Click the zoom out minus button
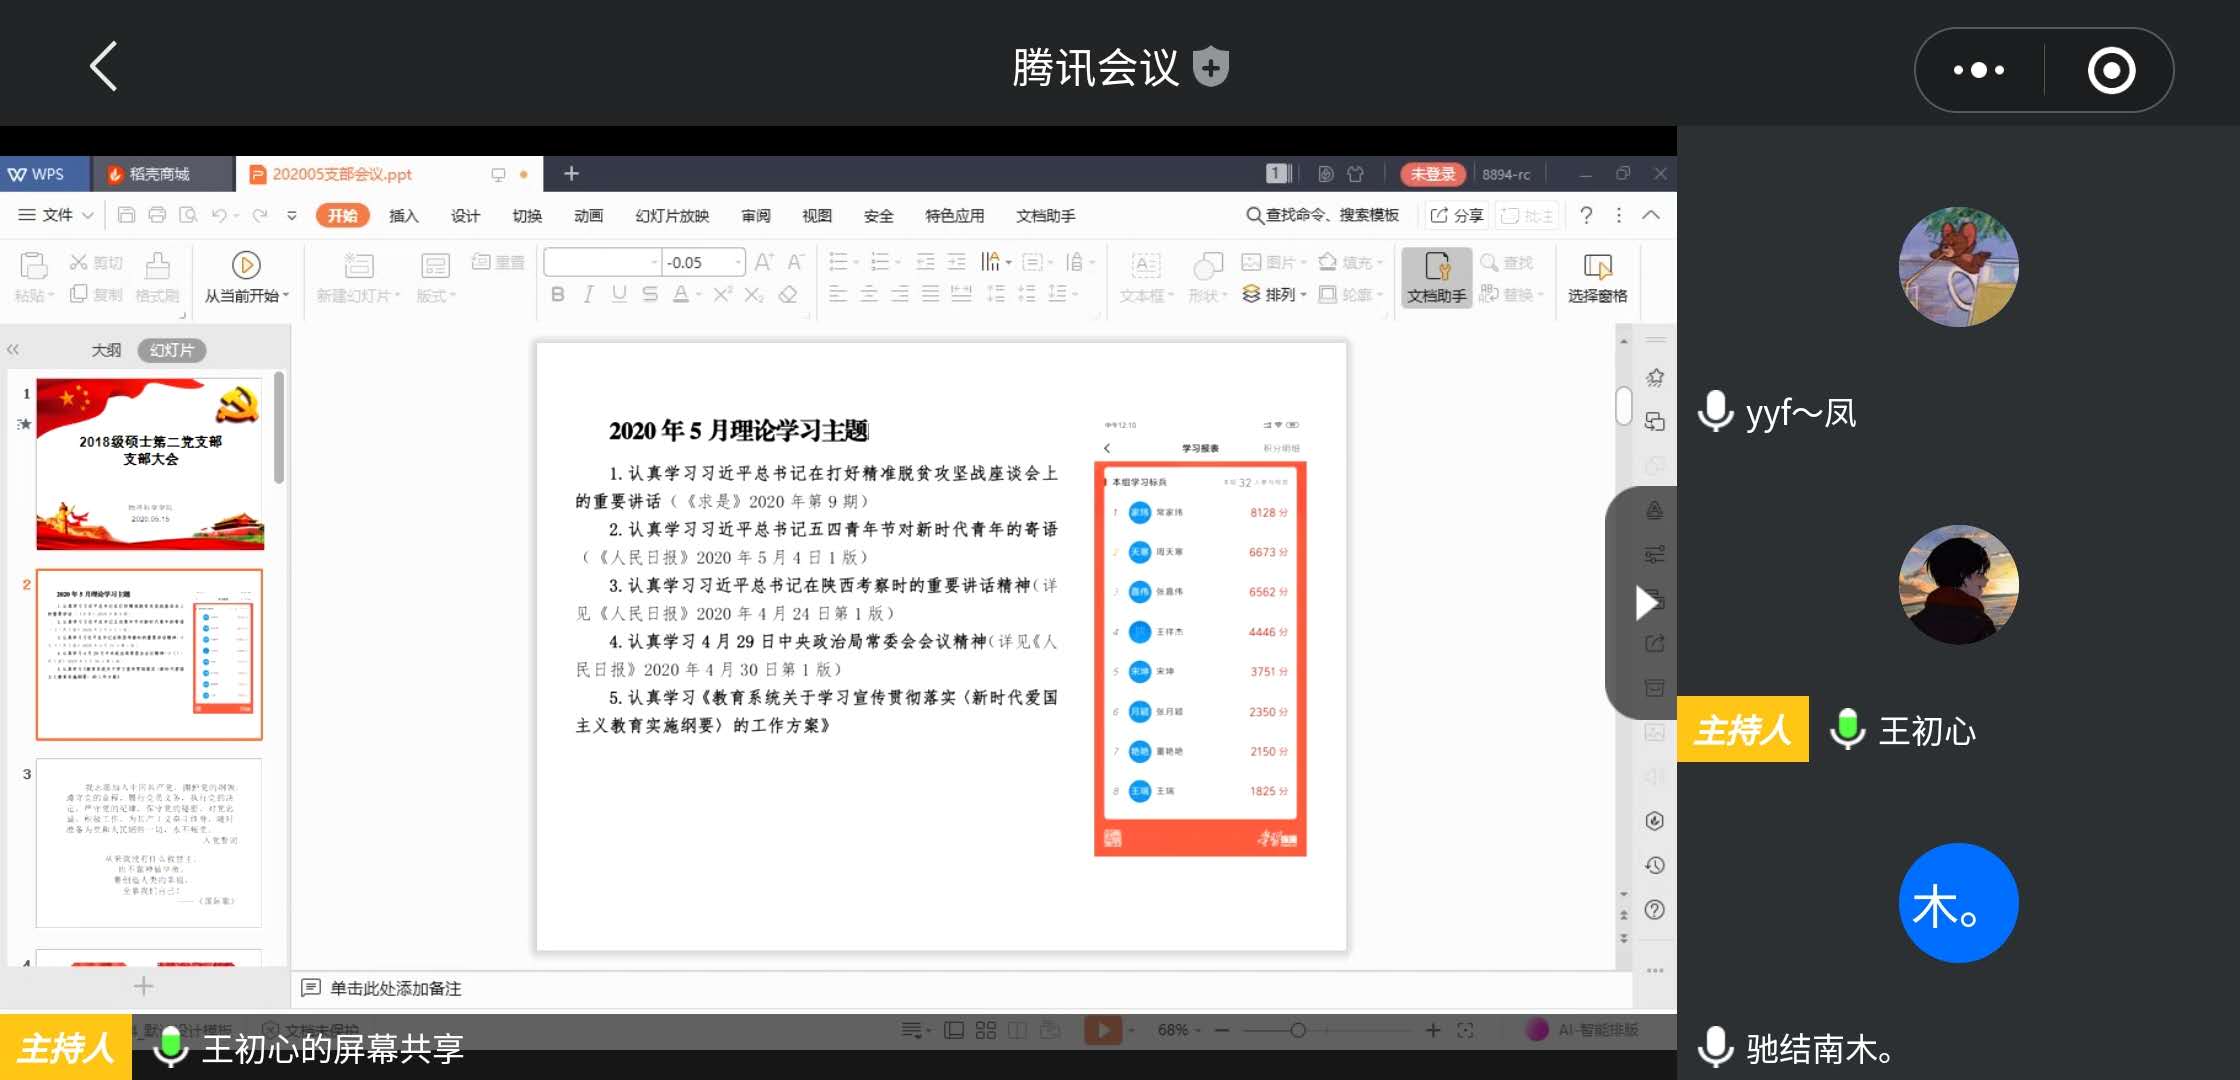Viewport: 2240px width, 1080px height. pos(1222,1030)
